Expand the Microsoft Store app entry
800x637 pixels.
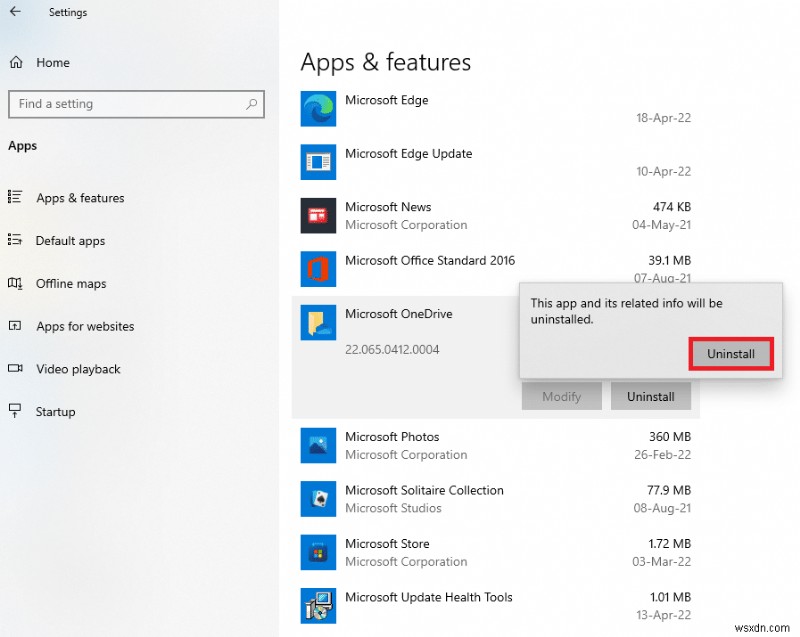pyautogui.click(x=450, y=552)
